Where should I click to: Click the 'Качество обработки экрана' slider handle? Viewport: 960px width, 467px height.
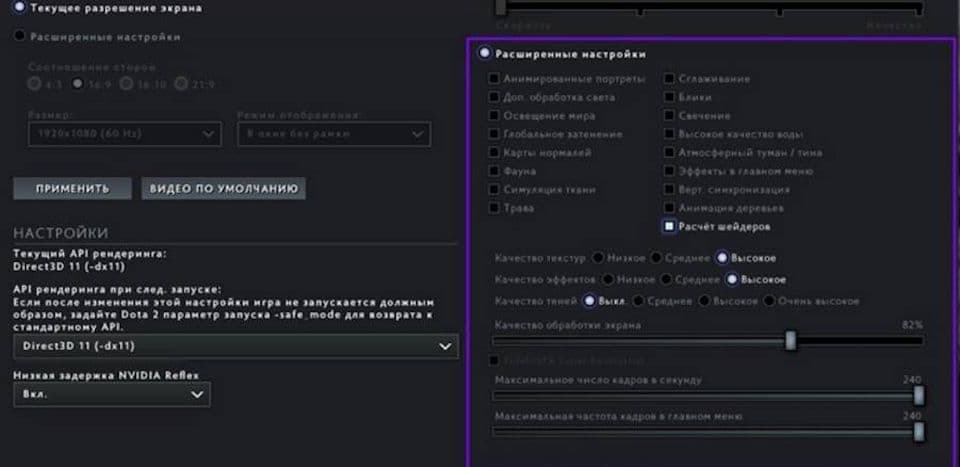(790, 341)
